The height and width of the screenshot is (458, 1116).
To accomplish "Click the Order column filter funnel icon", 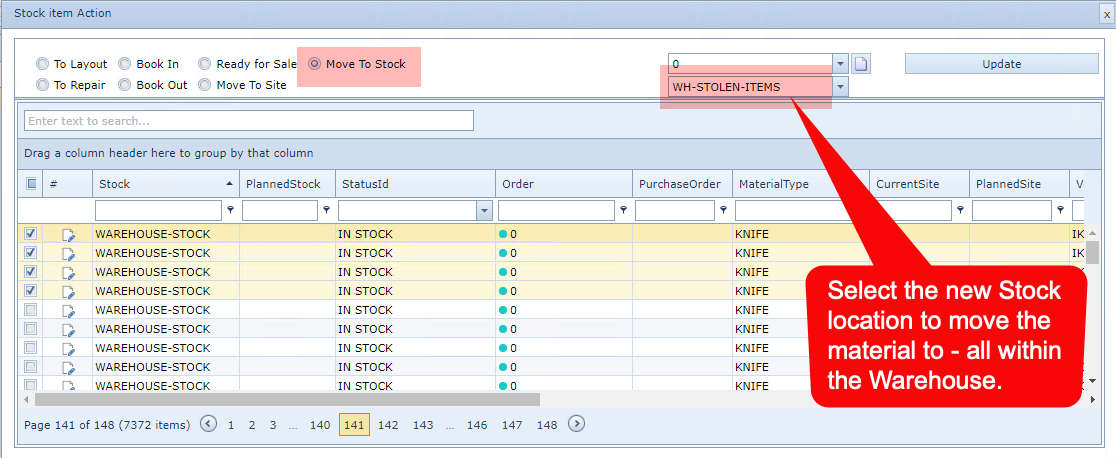I will pyautogui.click(x=624, y=211).
